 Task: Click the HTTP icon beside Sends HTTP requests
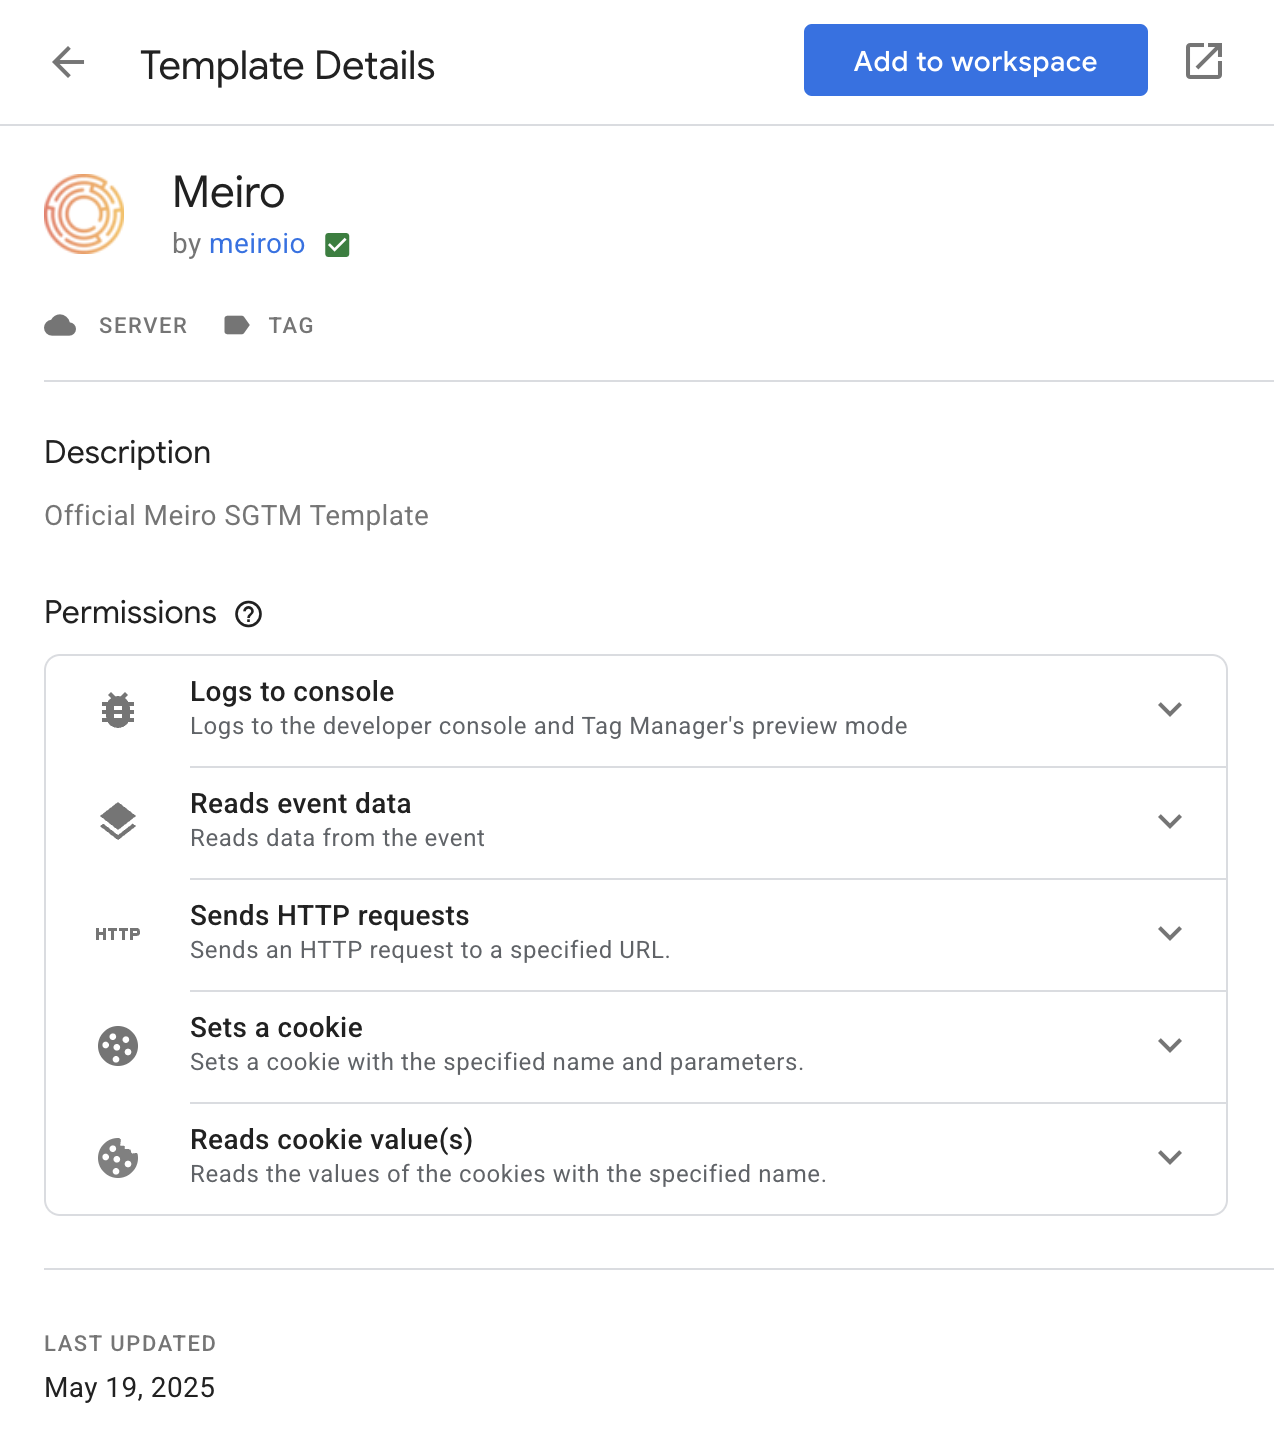click(x=118, y=934)
